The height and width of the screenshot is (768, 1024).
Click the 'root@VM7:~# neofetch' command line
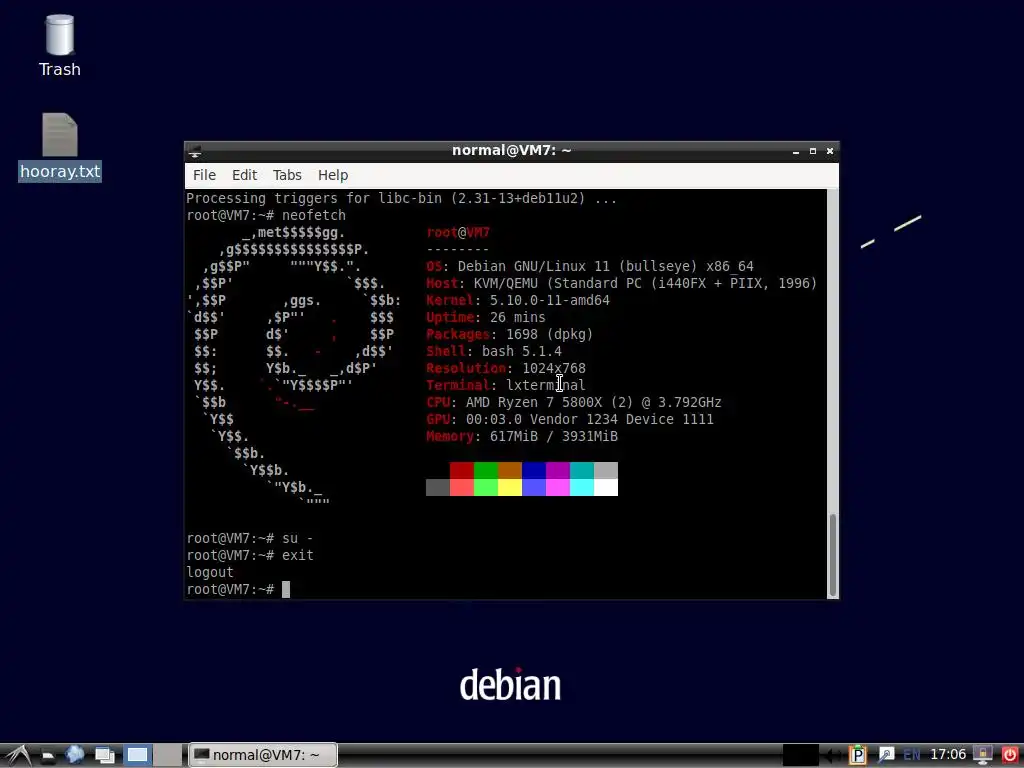pyautogui.click(x=266, y=216)
